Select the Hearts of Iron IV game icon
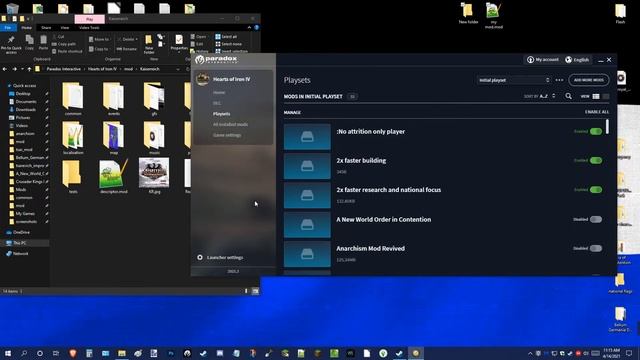Viewport: 640px width, 360px height. pos(203,79)
